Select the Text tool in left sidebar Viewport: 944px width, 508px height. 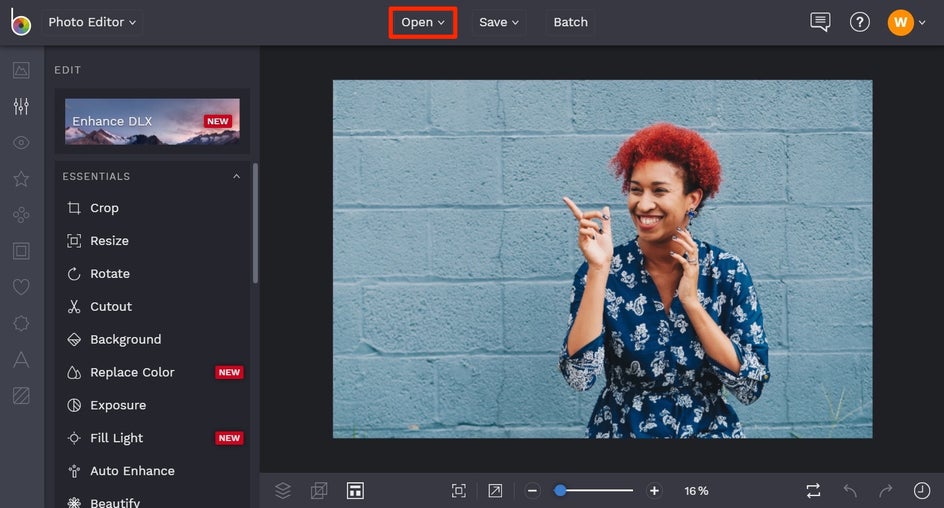pos(21,360)
